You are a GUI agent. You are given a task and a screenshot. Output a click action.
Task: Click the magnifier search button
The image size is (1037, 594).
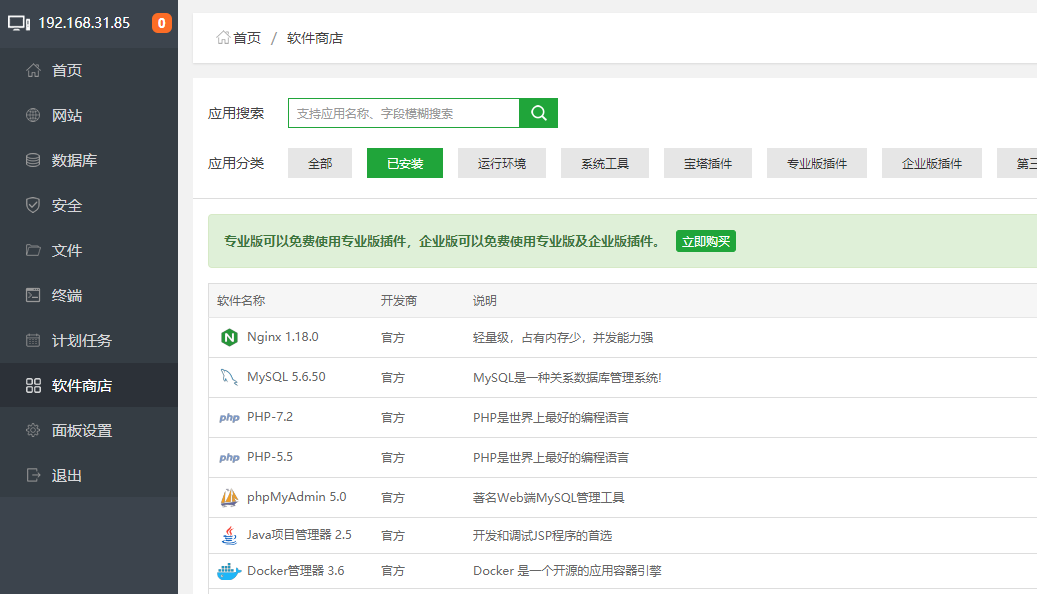click(x=538, y=113)
